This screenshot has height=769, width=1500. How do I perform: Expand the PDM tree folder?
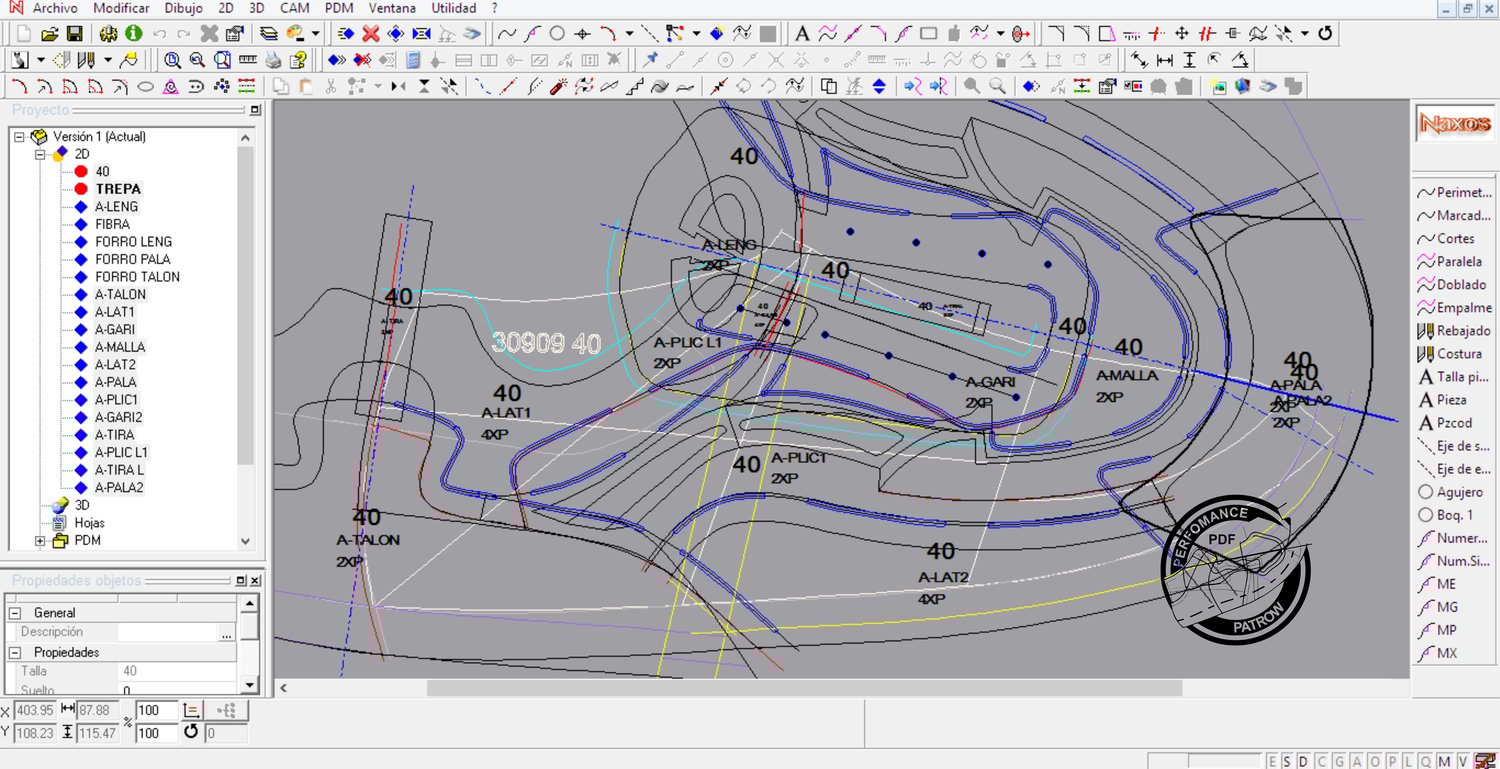click(40, 541)
